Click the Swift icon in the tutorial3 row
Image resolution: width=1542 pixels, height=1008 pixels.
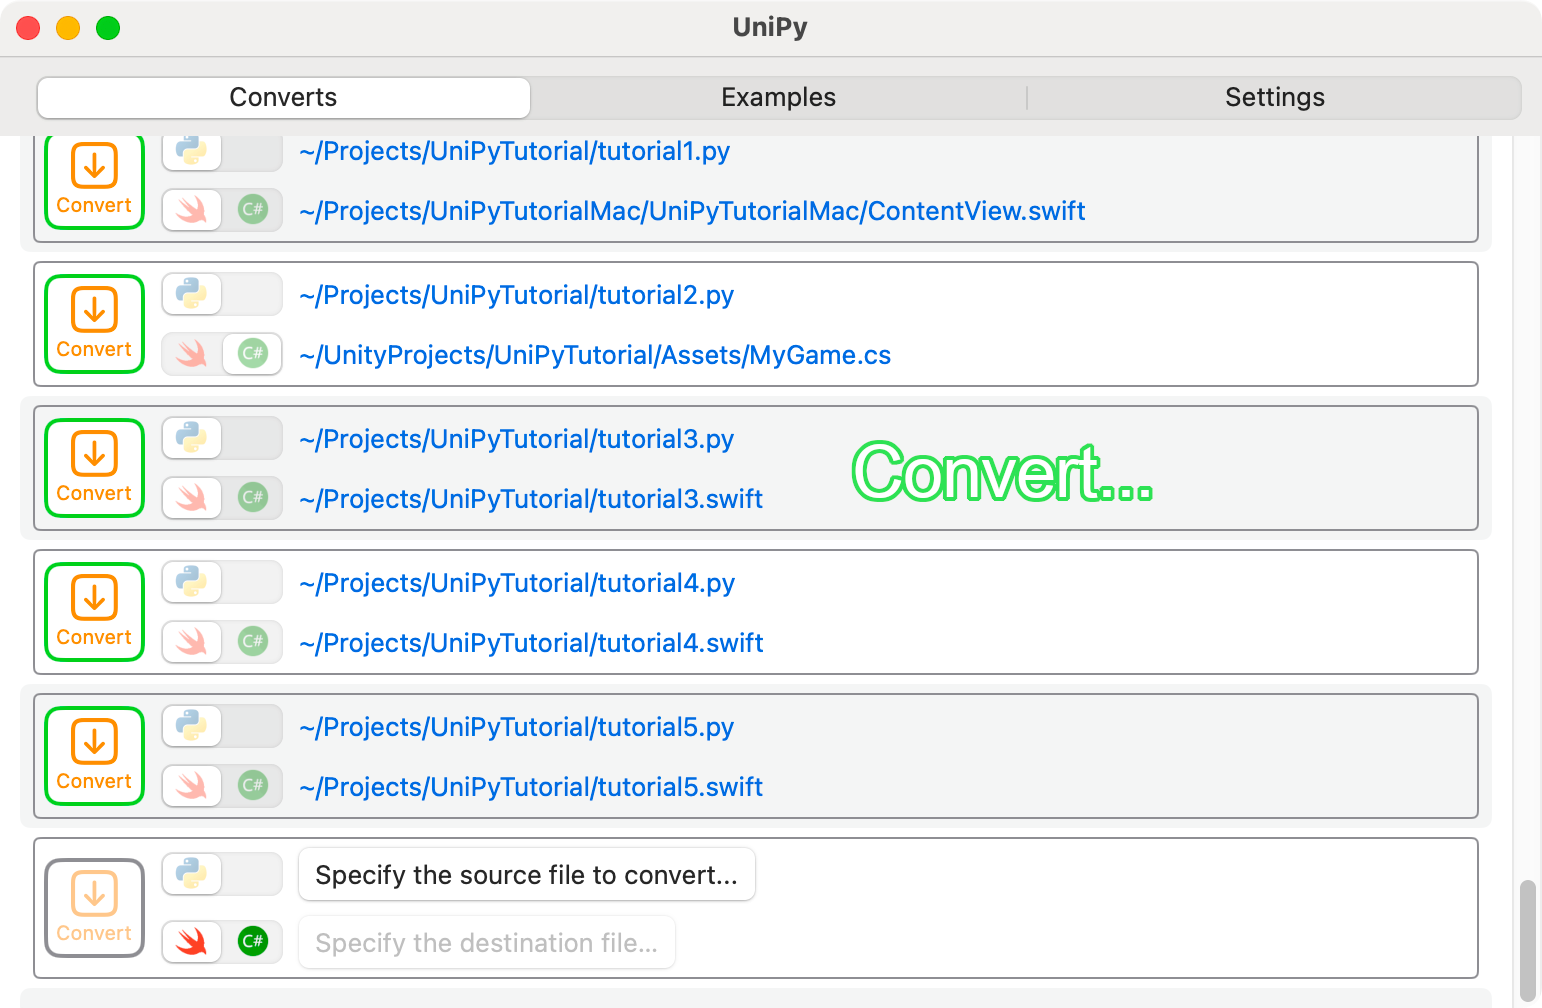pyautogui.click(x=191, y=498)
